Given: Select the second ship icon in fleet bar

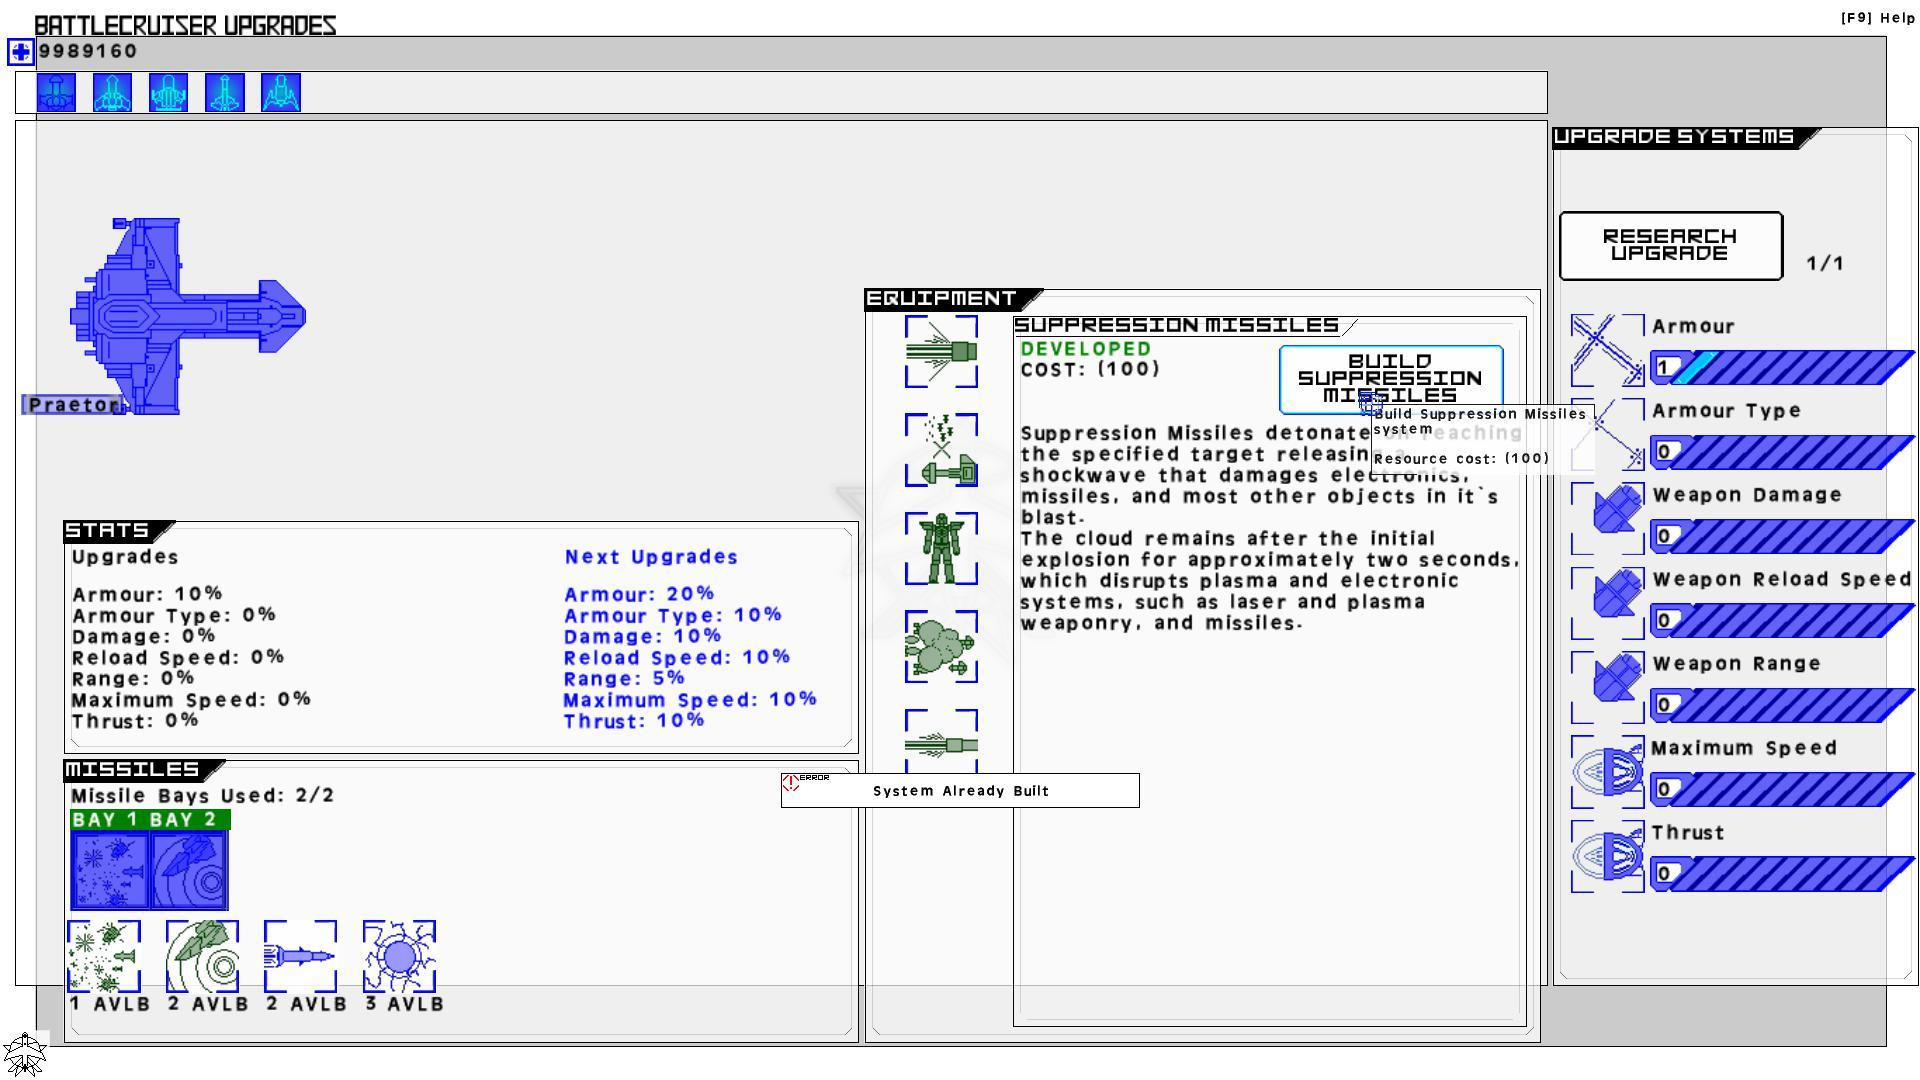Looking at the screenshot, I should 112,93.
